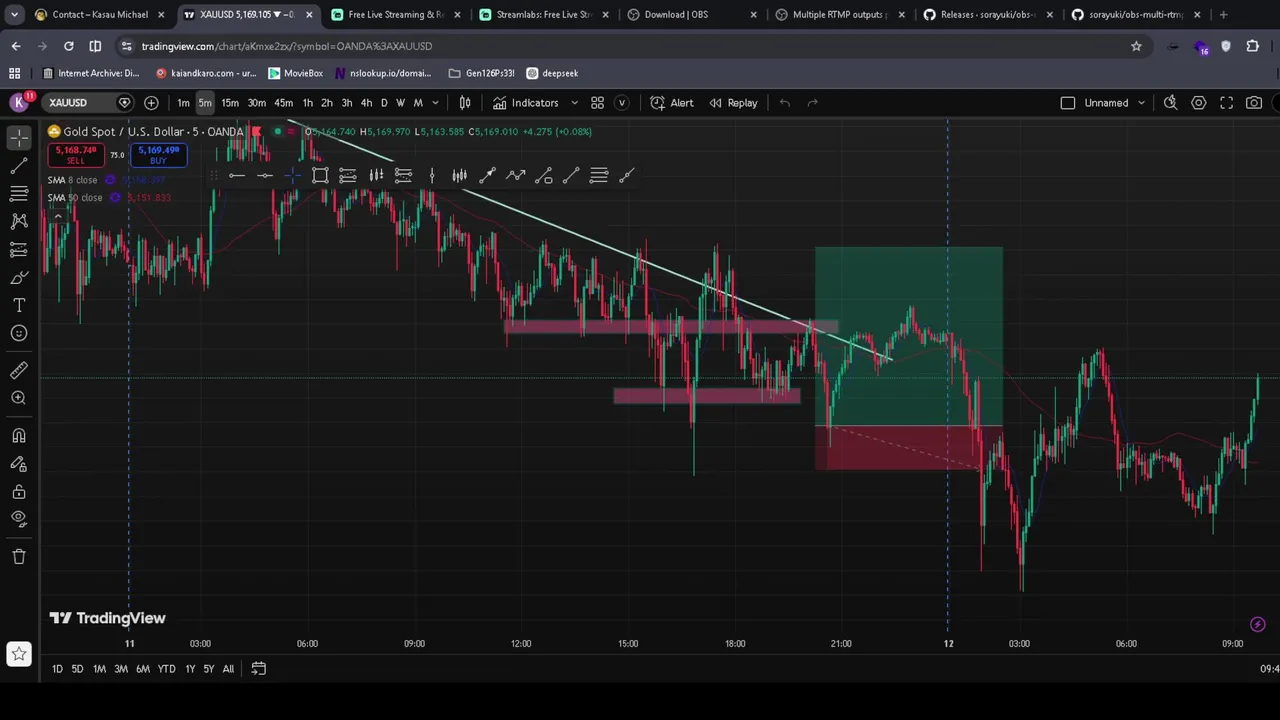Open the go-to-date calendar icon
Screen dimensions: 1280x720
tap(258, 669)
